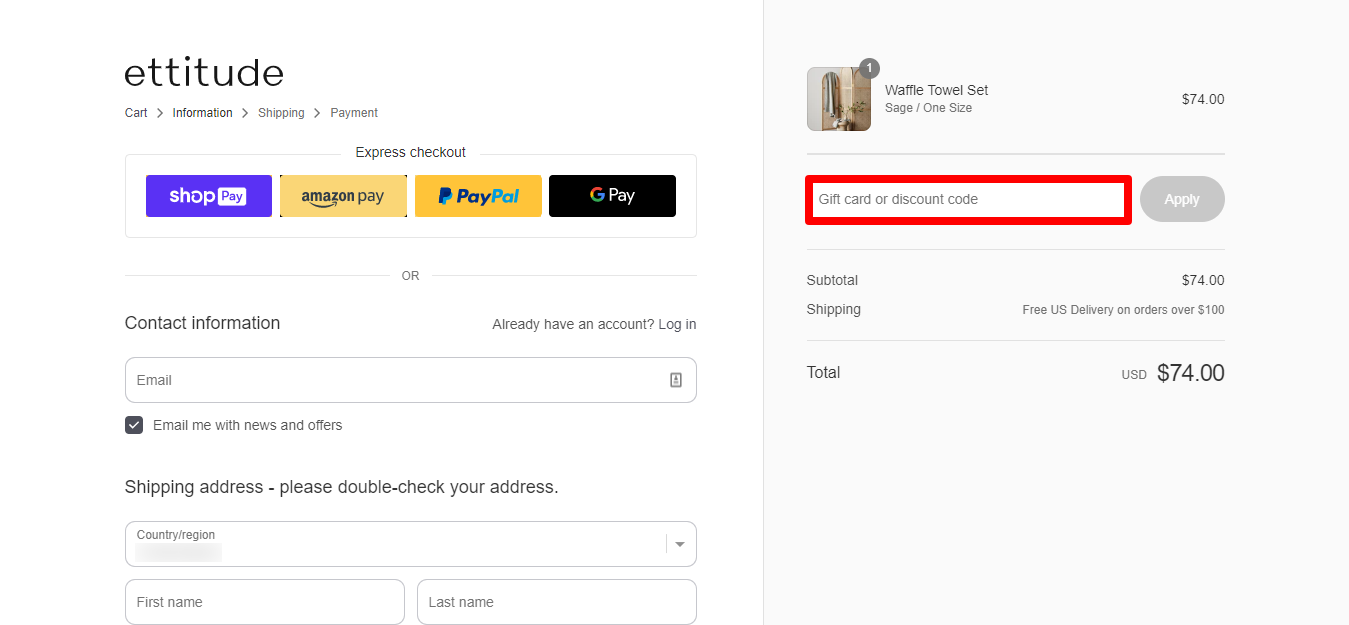Click the ettitude logo
The image size is (1349, 625).
(x=204, y=72)
